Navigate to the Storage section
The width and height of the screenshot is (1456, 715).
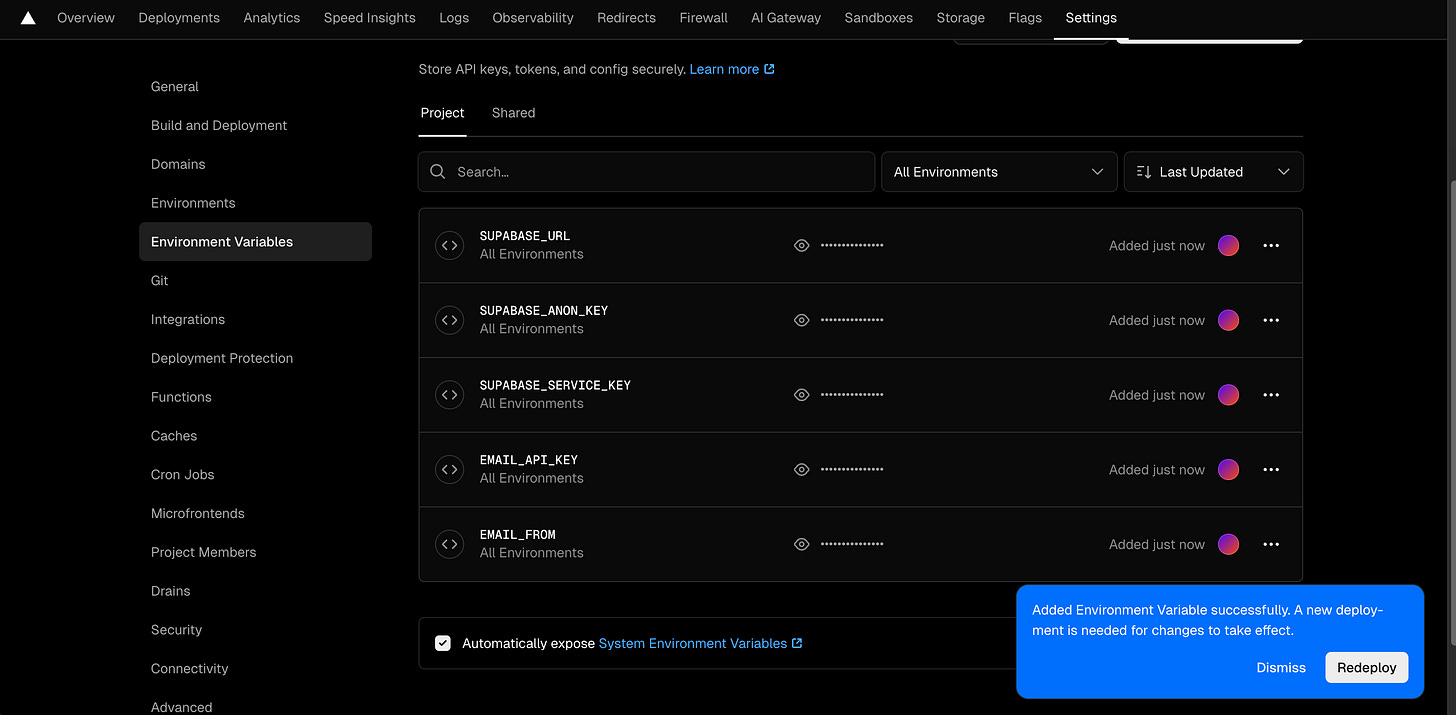pyautogui.click(x=960, y=17)
